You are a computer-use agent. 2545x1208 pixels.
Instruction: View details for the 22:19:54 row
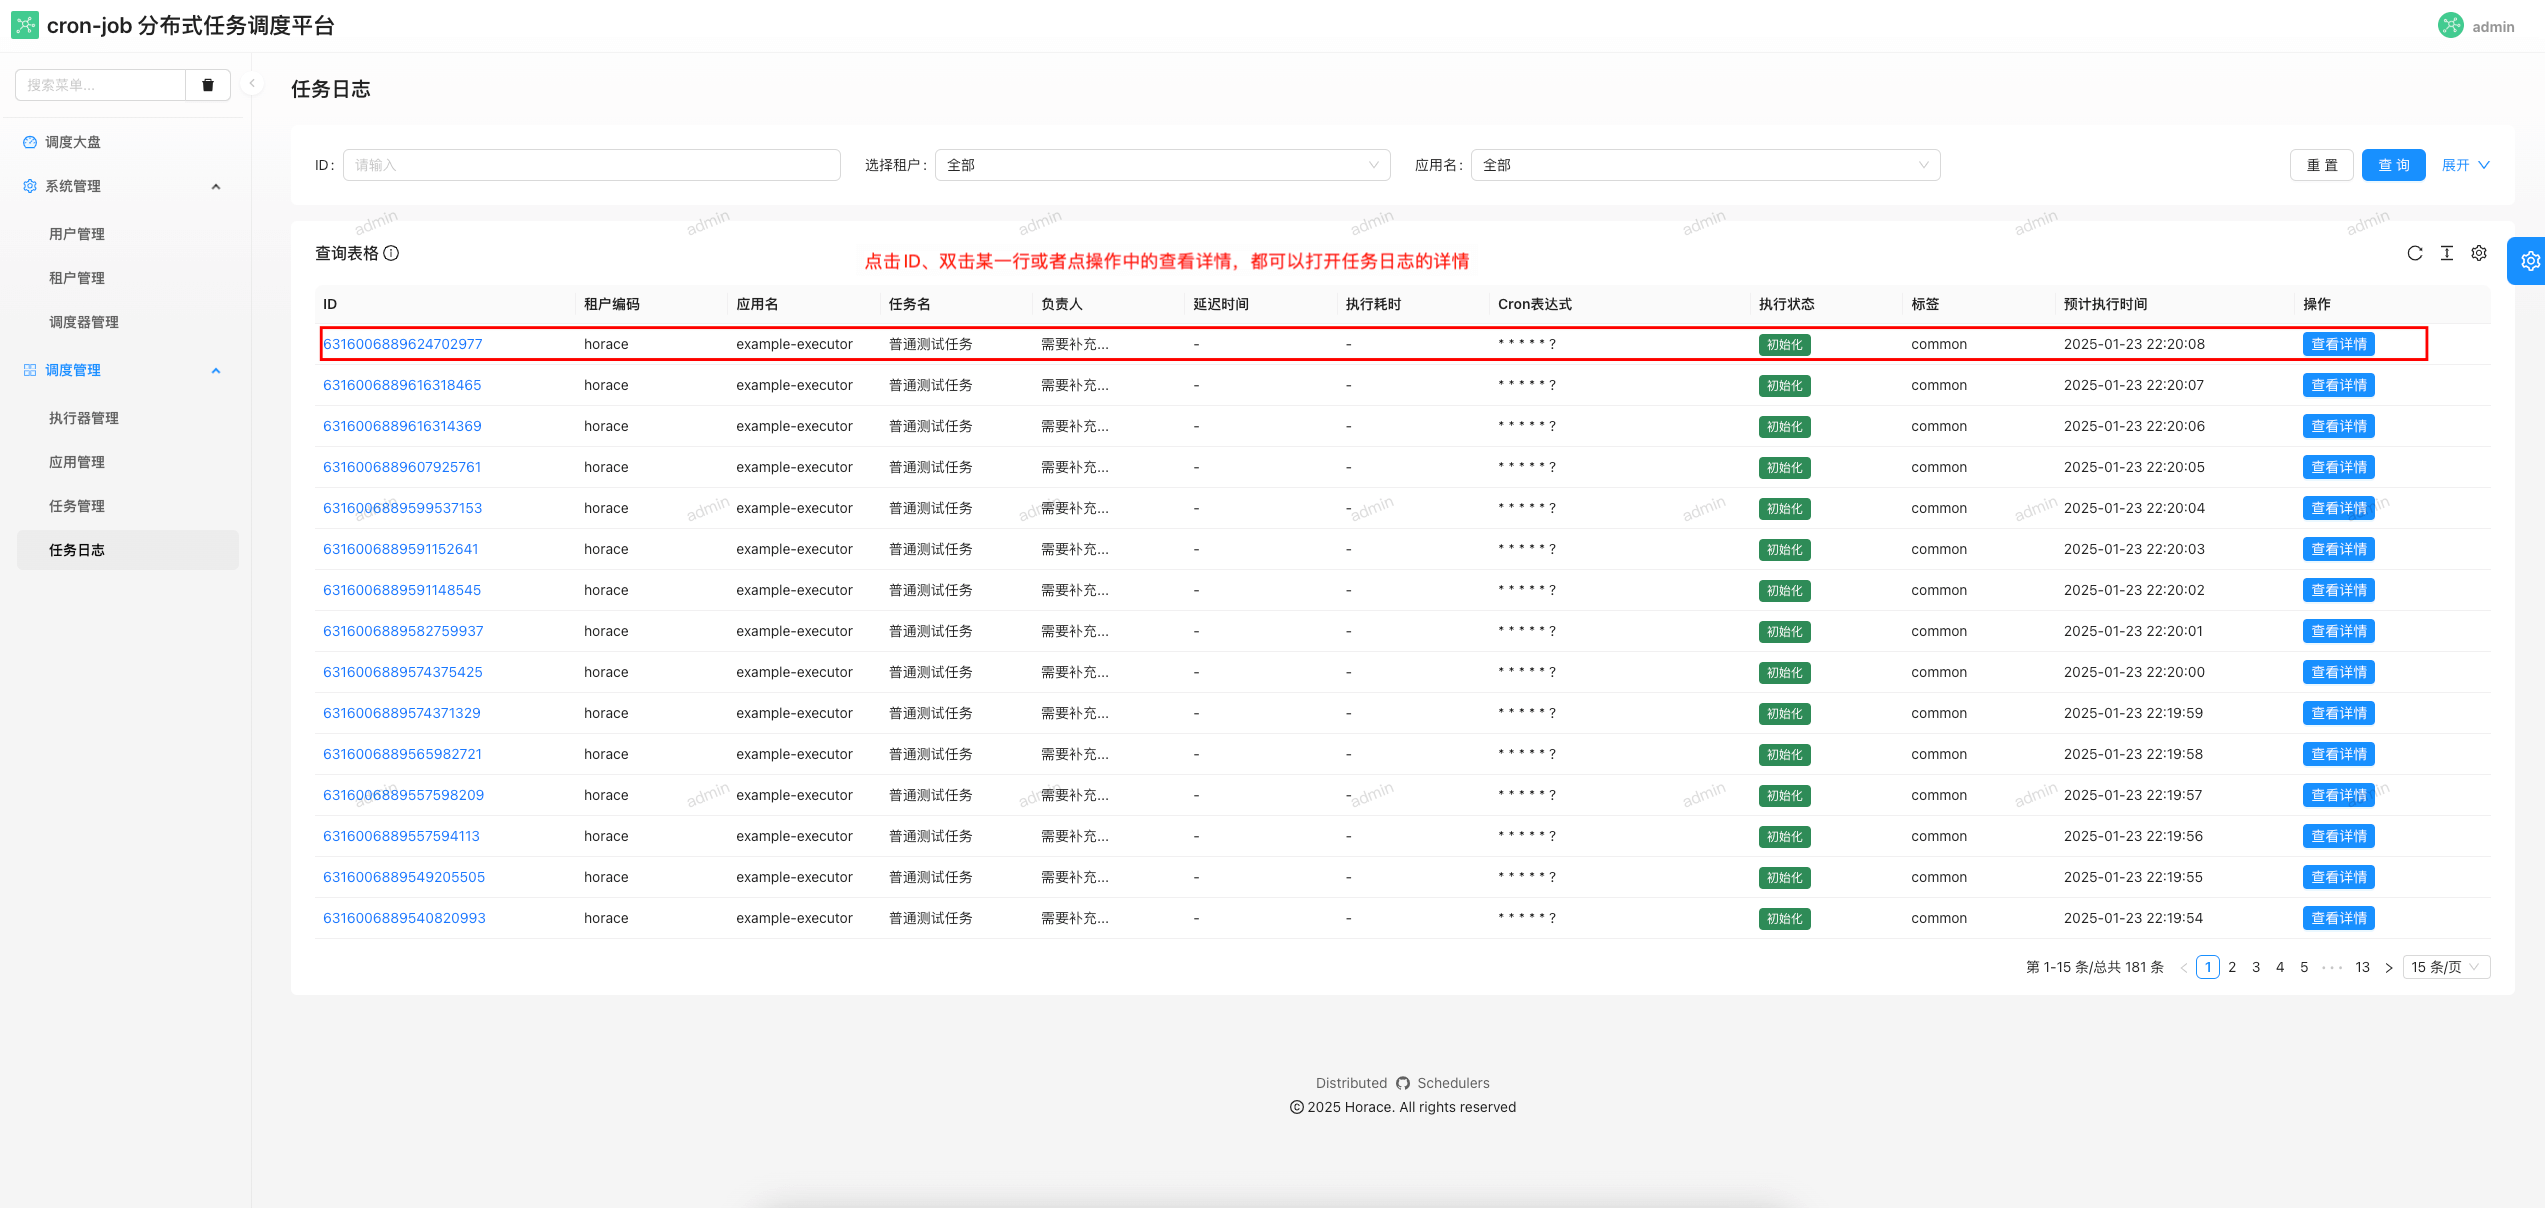click(x=2338, y=918)
